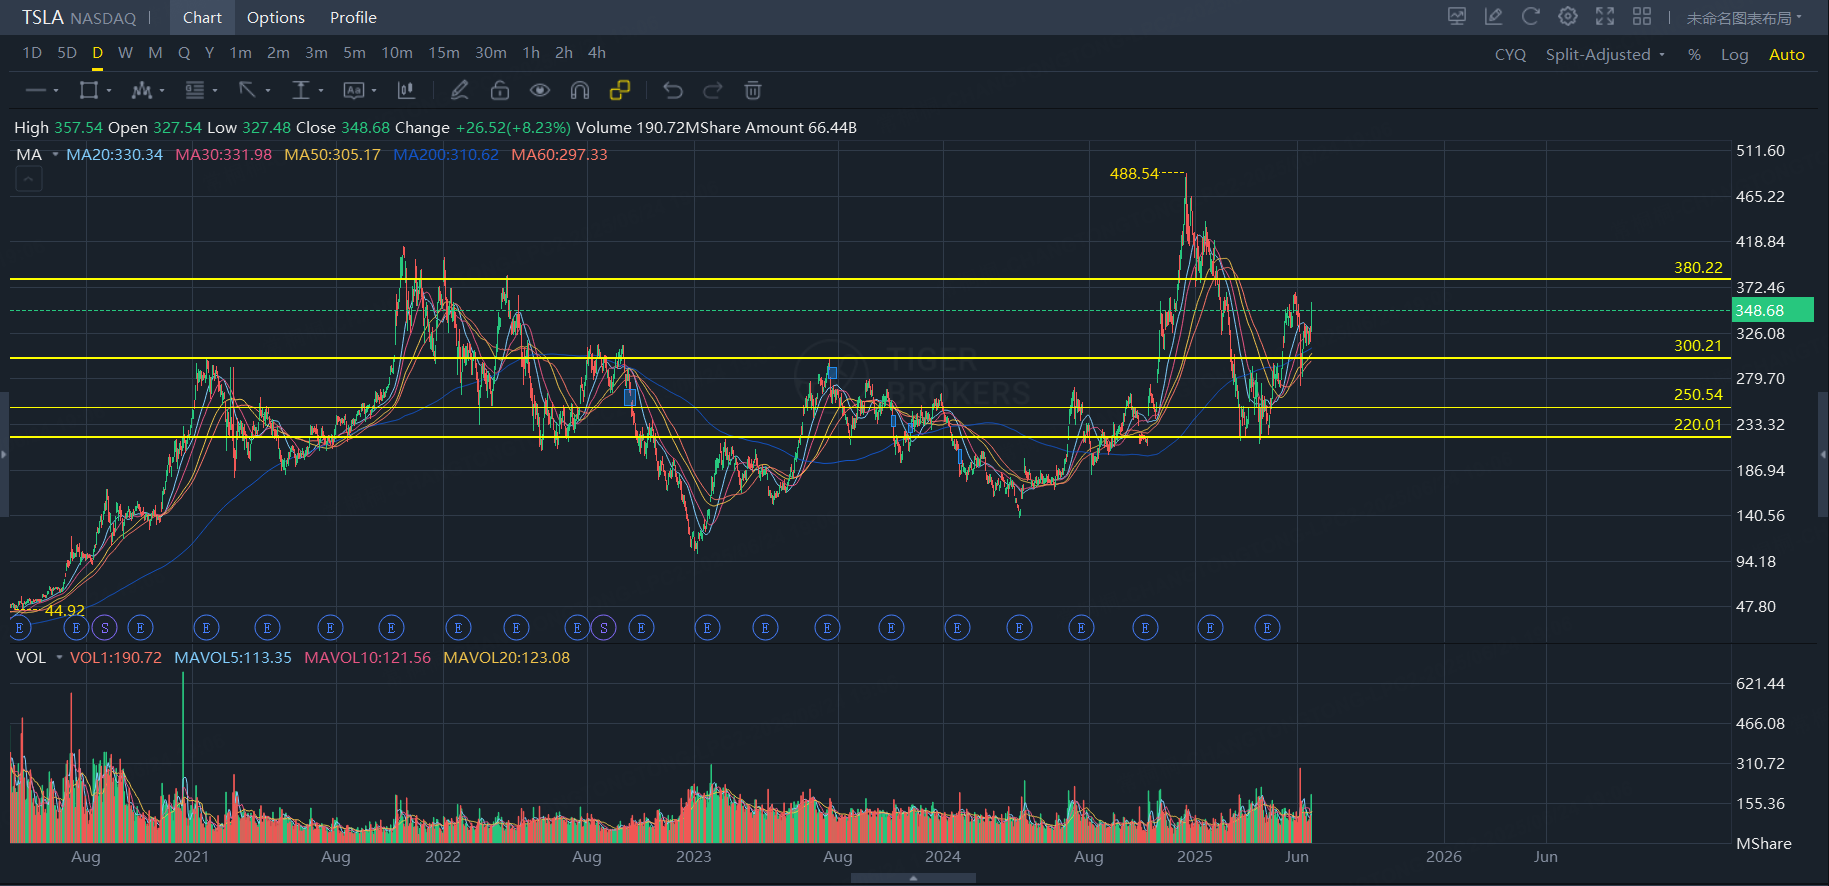Toggle the yellow linked-drawings icon
The width and height of the screenshot is (1829, 886).
point(620,91)
